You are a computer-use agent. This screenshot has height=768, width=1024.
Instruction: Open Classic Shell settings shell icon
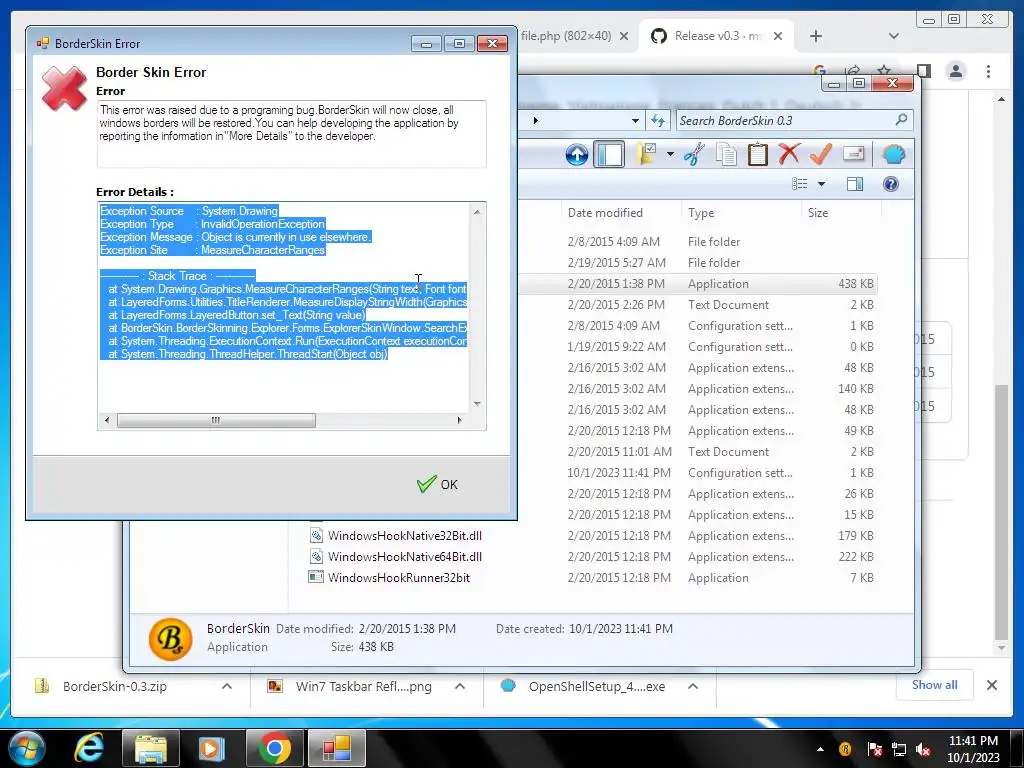point(893,155)
